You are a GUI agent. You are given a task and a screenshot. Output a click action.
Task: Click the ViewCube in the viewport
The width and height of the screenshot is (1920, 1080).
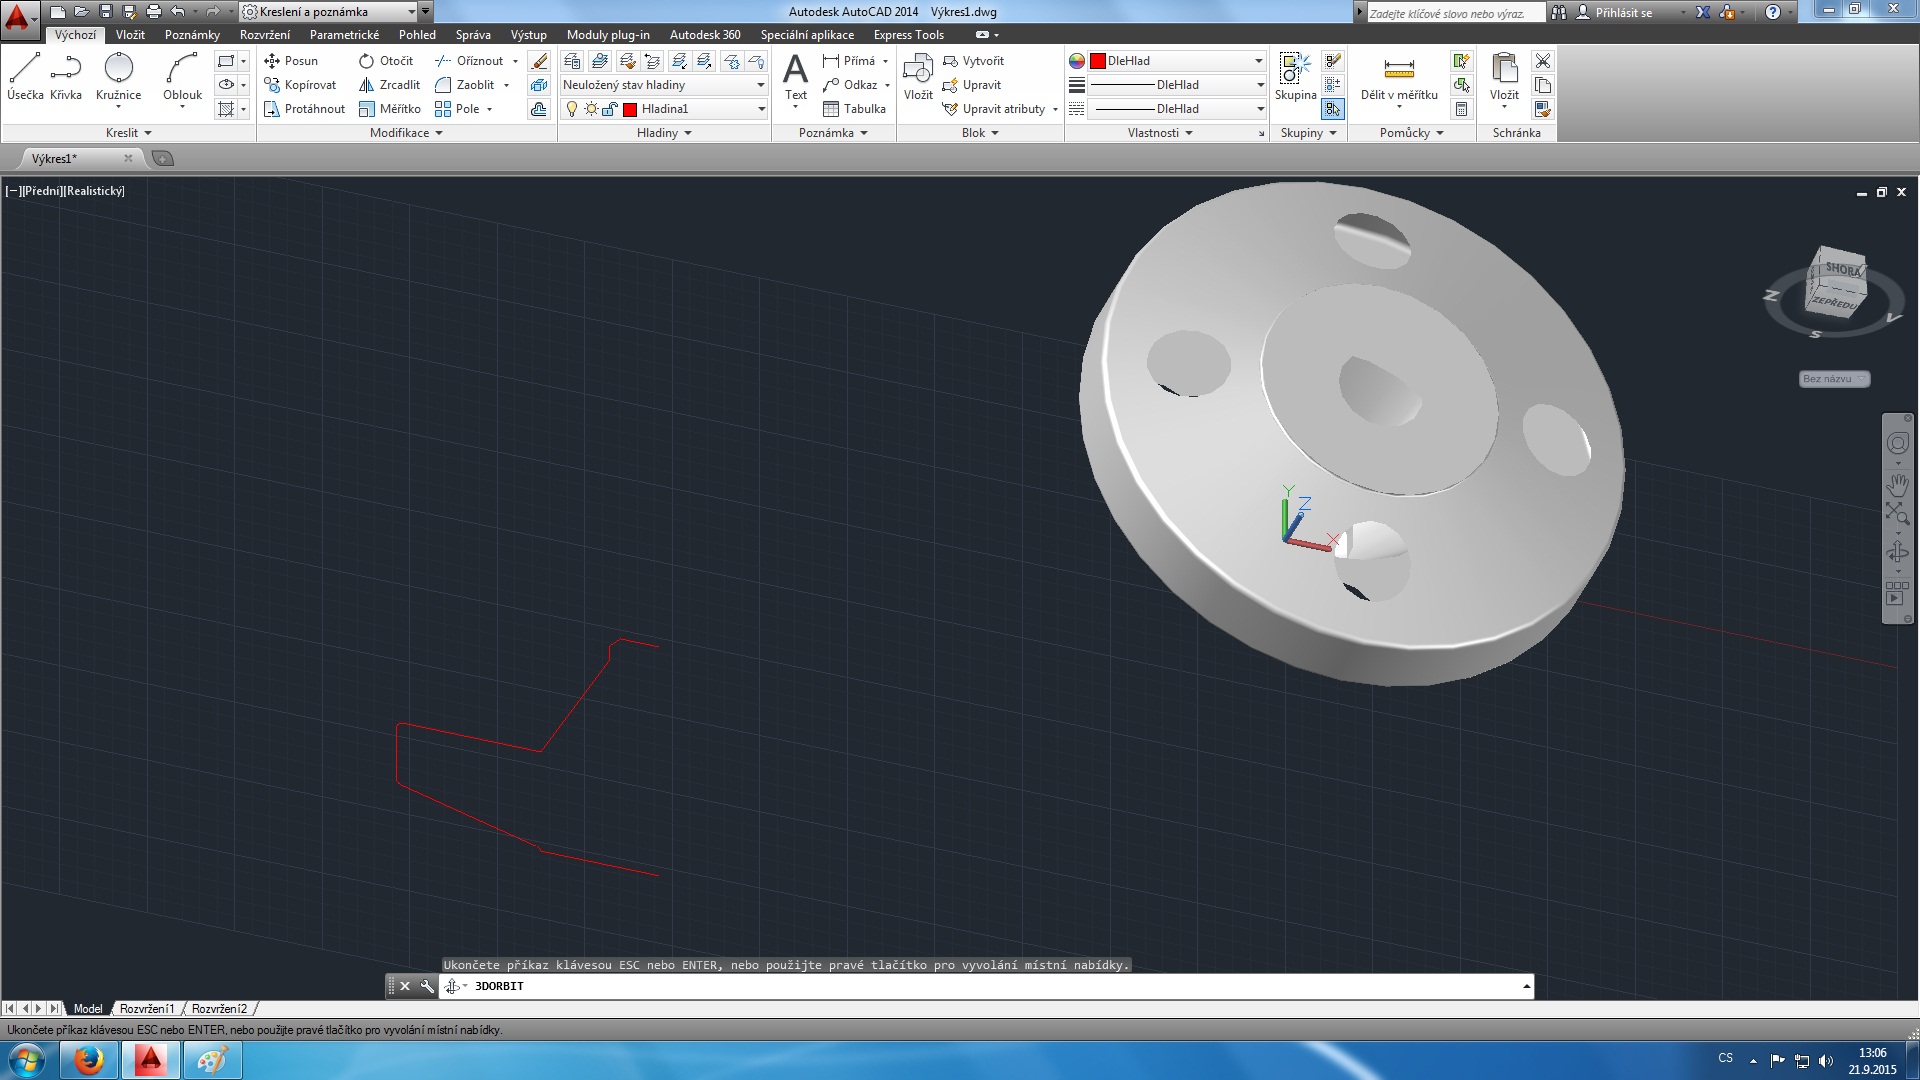pyautogui.click(x=1836, y=285)
